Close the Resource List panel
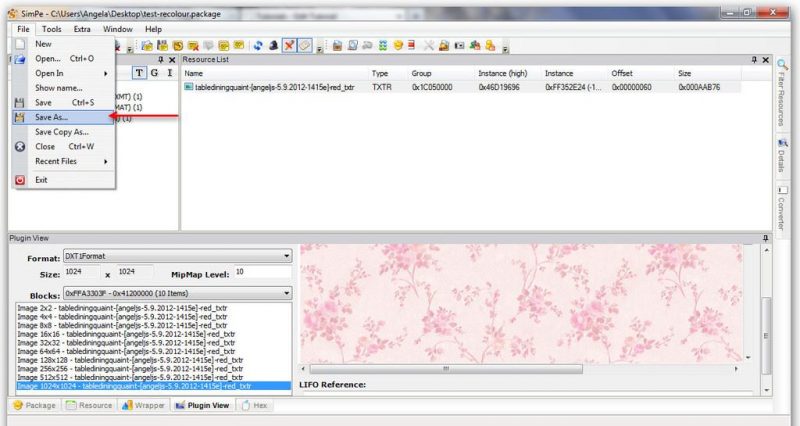The image size is (800, 426). [x=766, y=60]
